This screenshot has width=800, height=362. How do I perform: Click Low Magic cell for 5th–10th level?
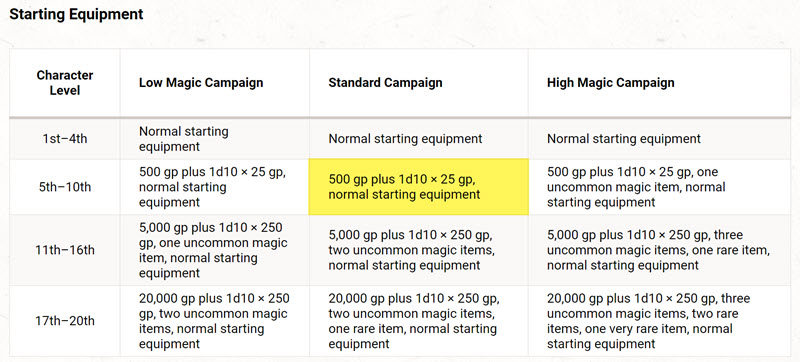point(215,187)
